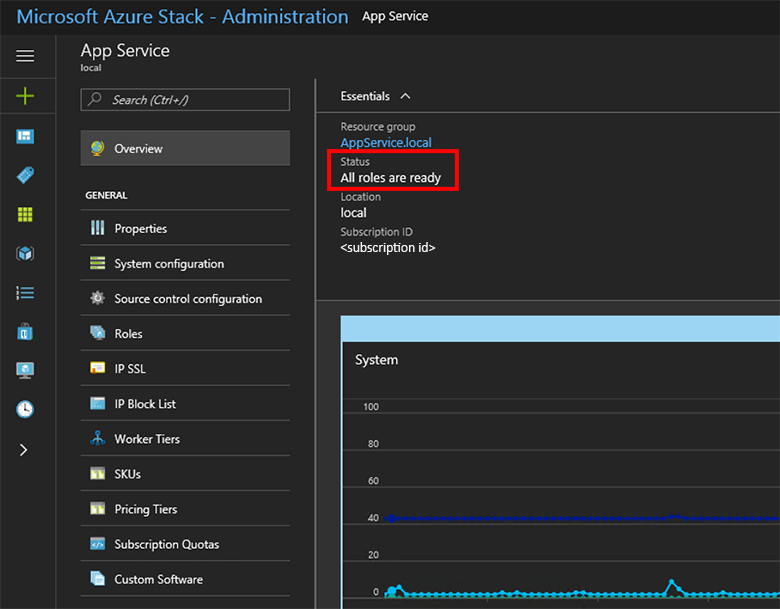
Task: Select Subscription Quotas from the menu
Action: (166, 545)
